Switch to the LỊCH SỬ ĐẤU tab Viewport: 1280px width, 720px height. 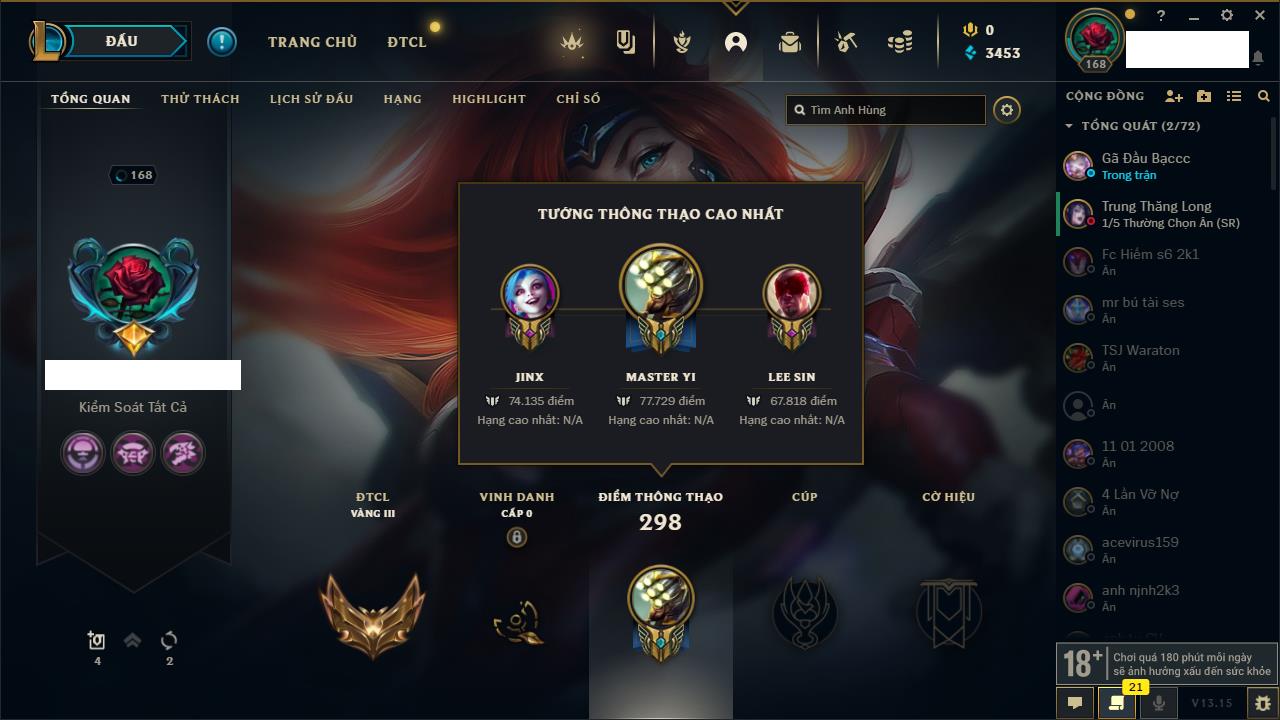point(311,99)
